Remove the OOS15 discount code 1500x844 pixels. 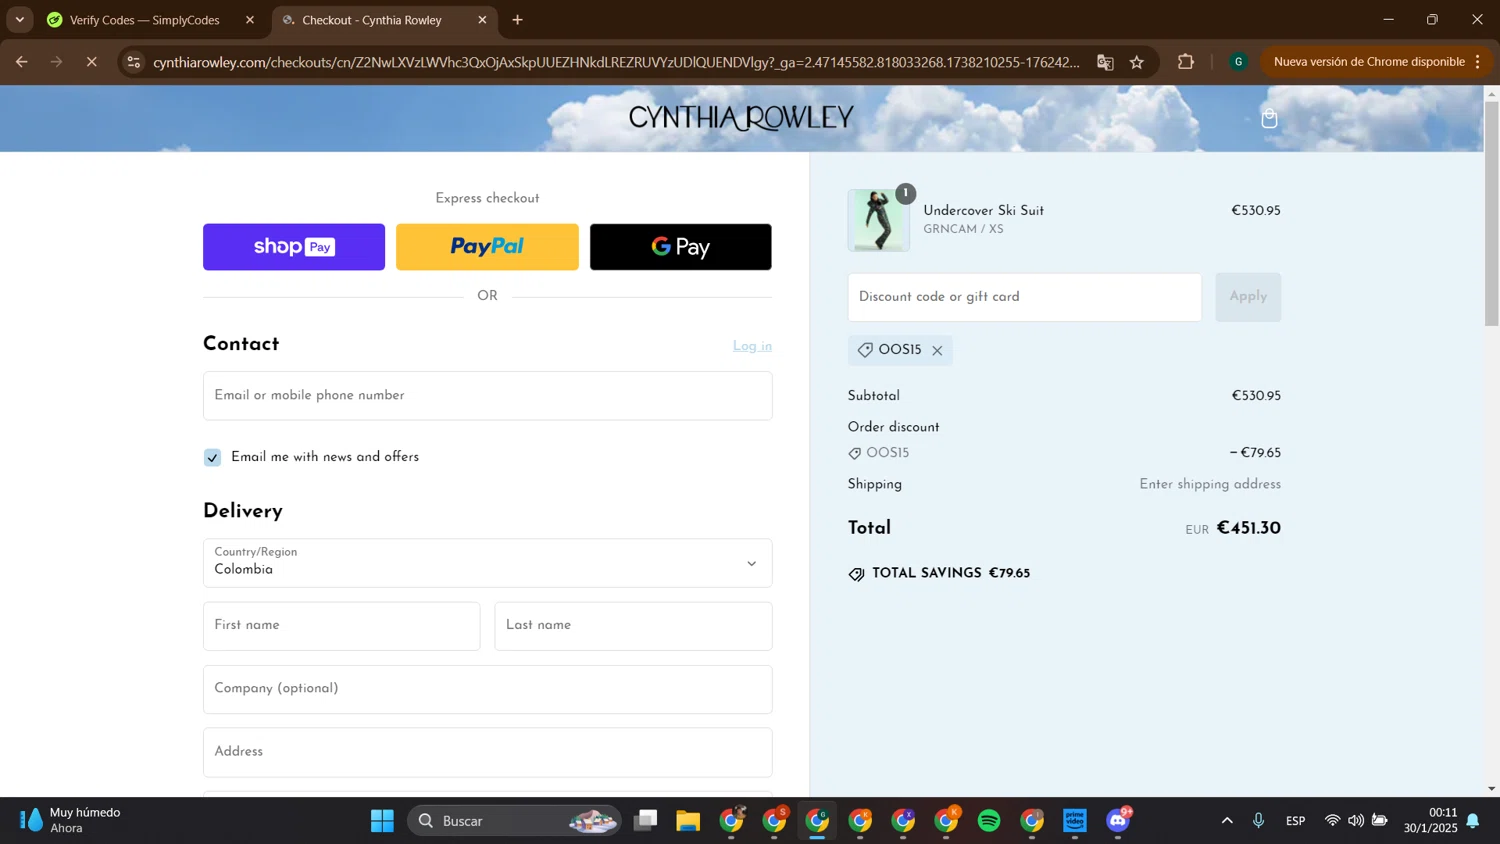[x=937, y=350]
